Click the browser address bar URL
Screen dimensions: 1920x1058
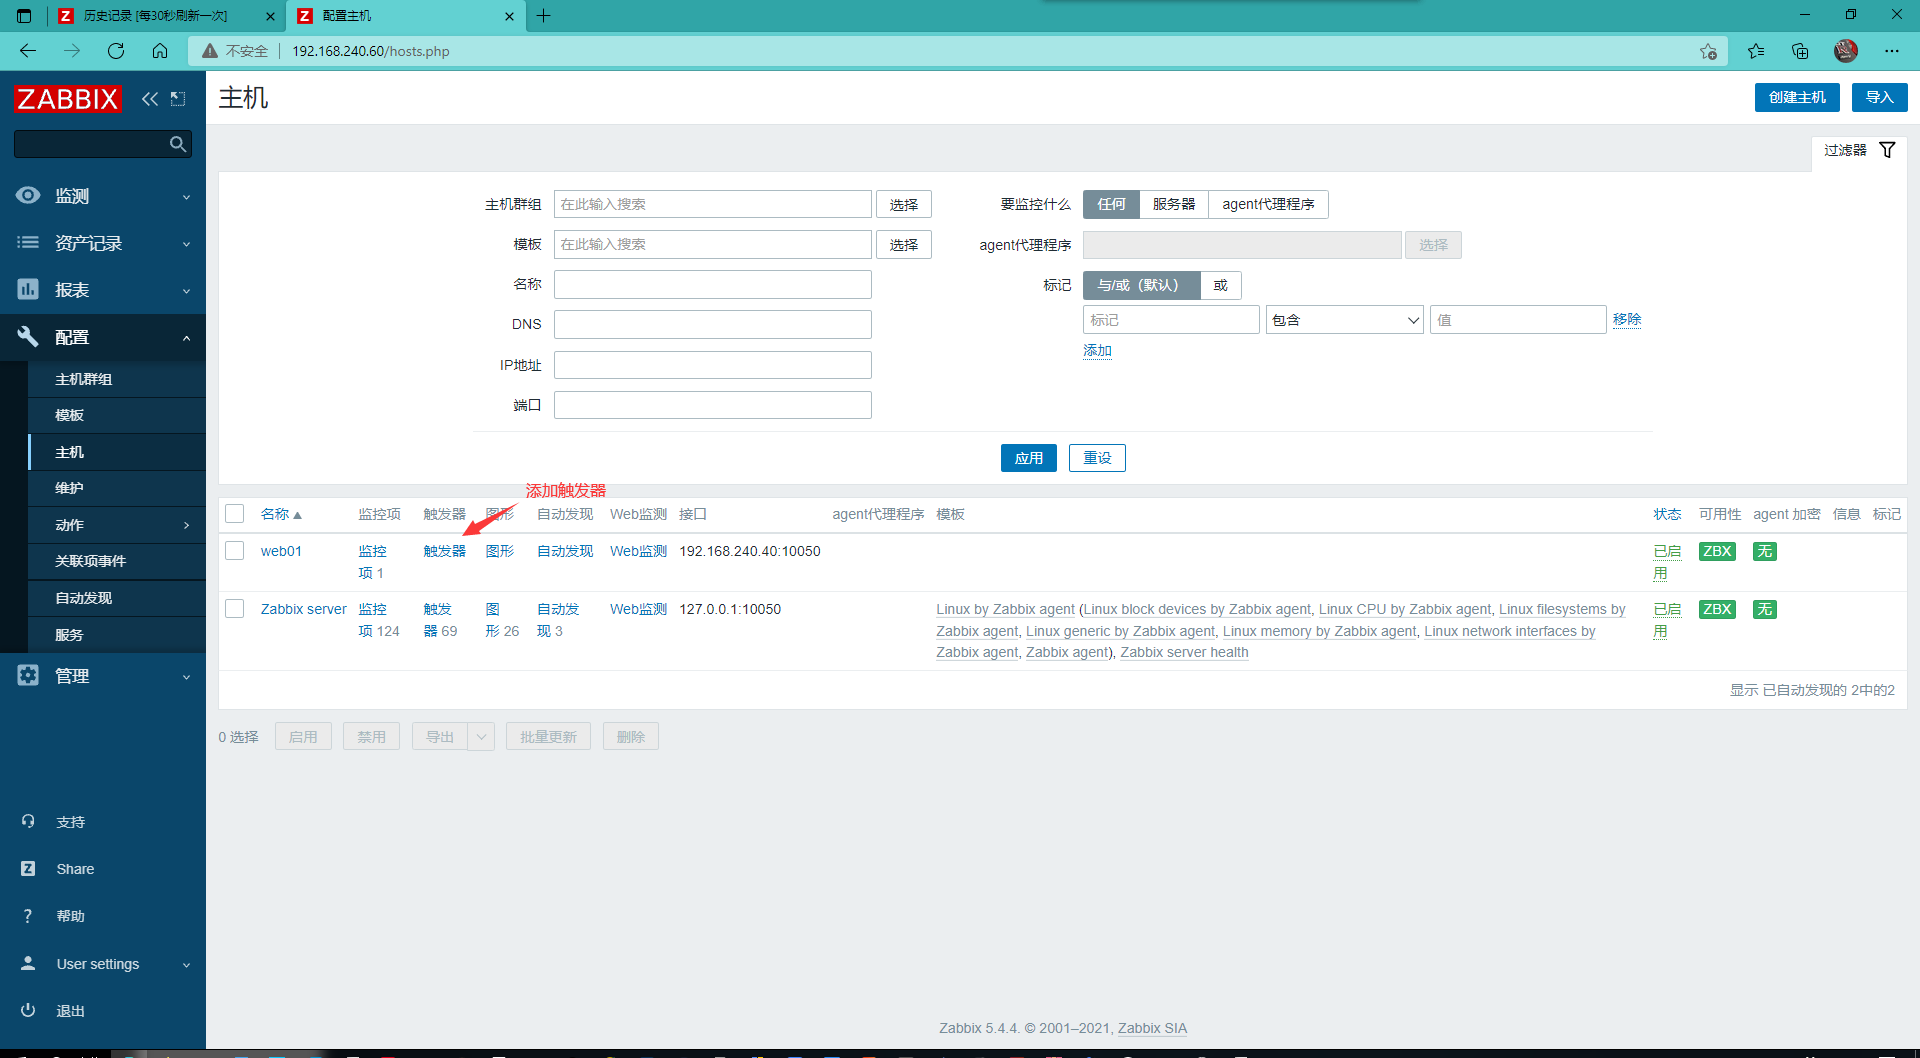[x=371, y=51]
